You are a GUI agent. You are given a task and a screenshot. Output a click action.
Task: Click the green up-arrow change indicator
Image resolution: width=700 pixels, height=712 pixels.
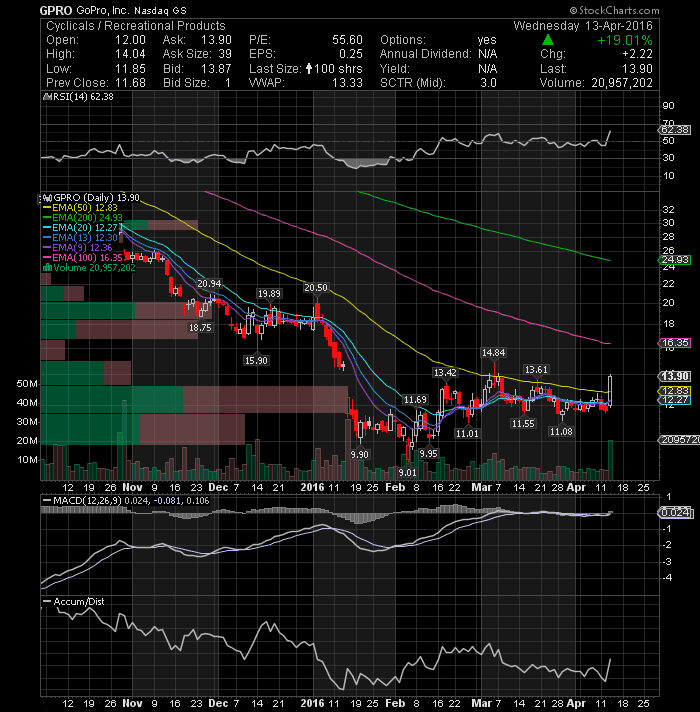pos(548,40)
